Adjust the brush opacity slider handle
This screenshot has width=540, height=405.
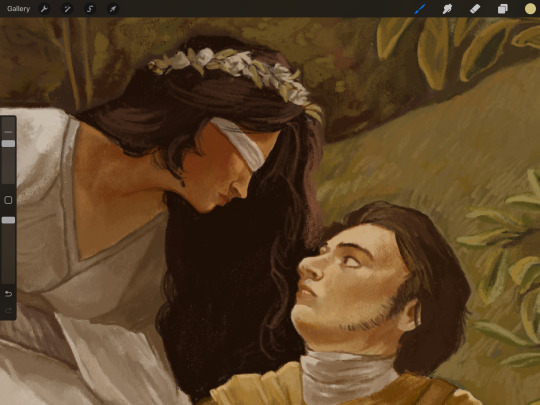tap(8, 220)
